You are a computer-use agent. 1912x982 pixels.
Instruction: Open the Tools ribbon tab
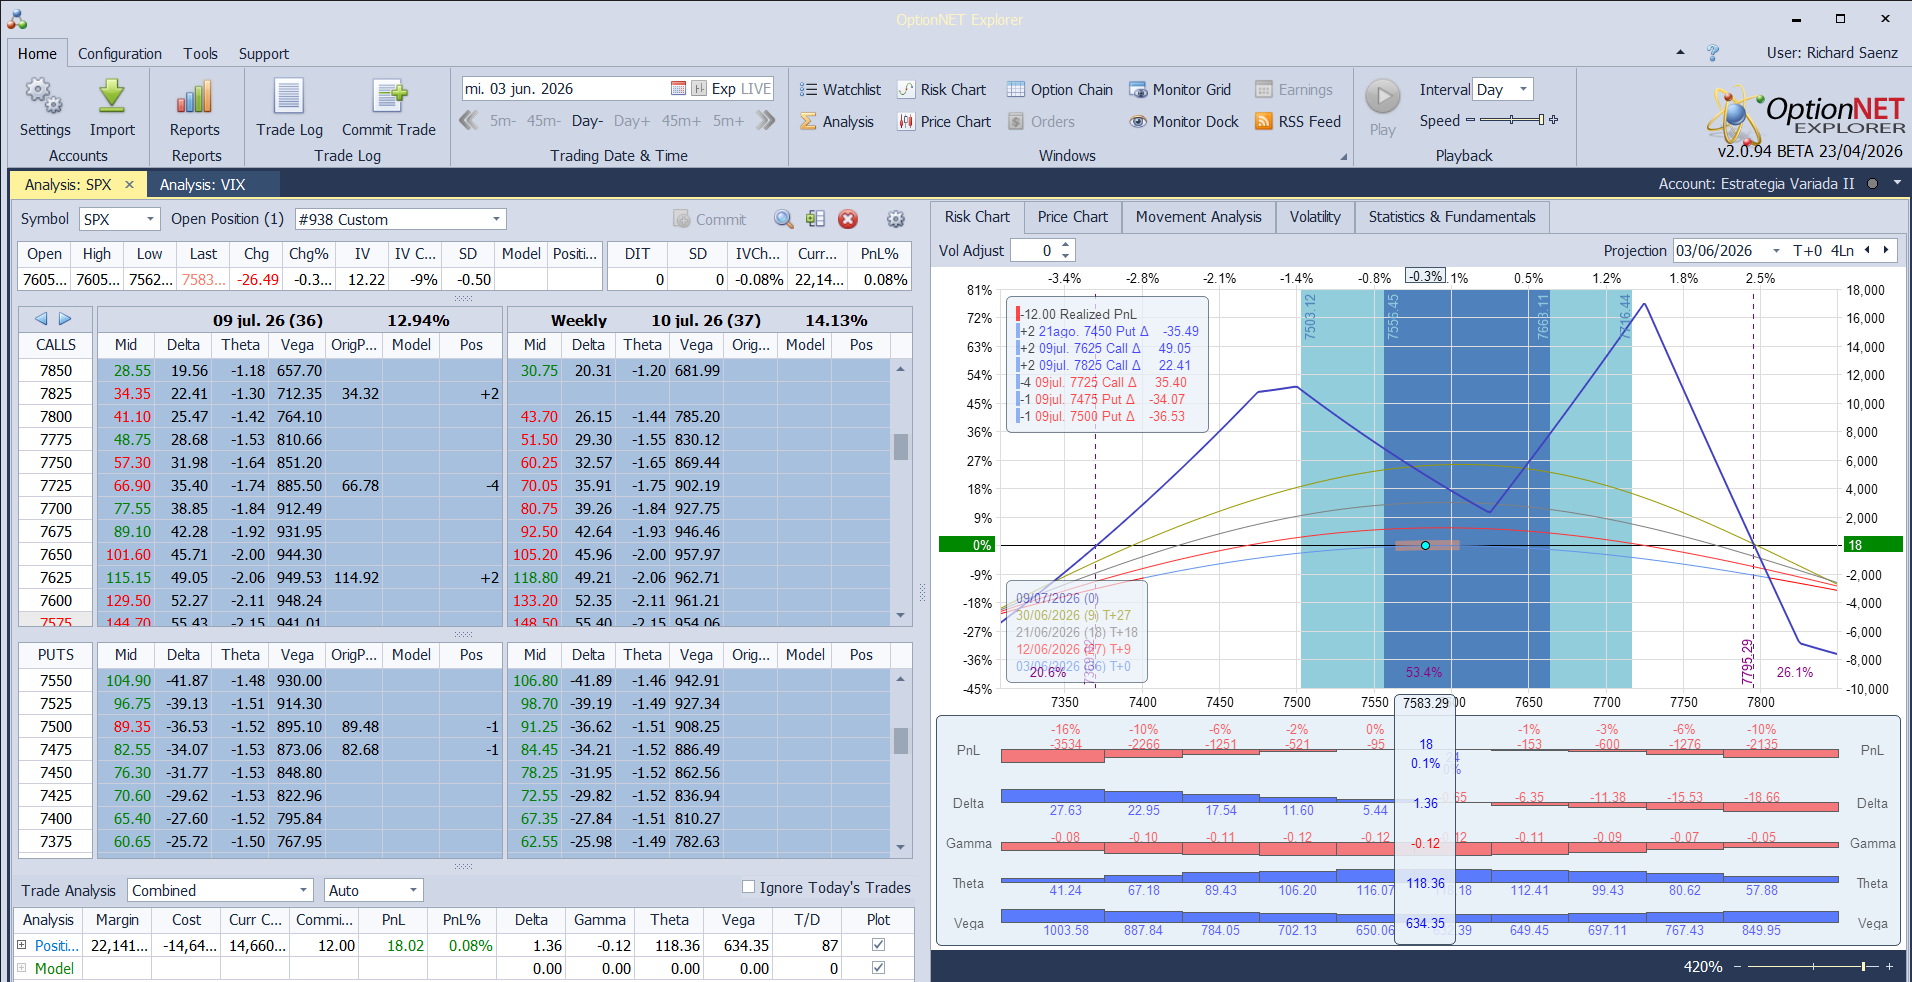[200, 54]
